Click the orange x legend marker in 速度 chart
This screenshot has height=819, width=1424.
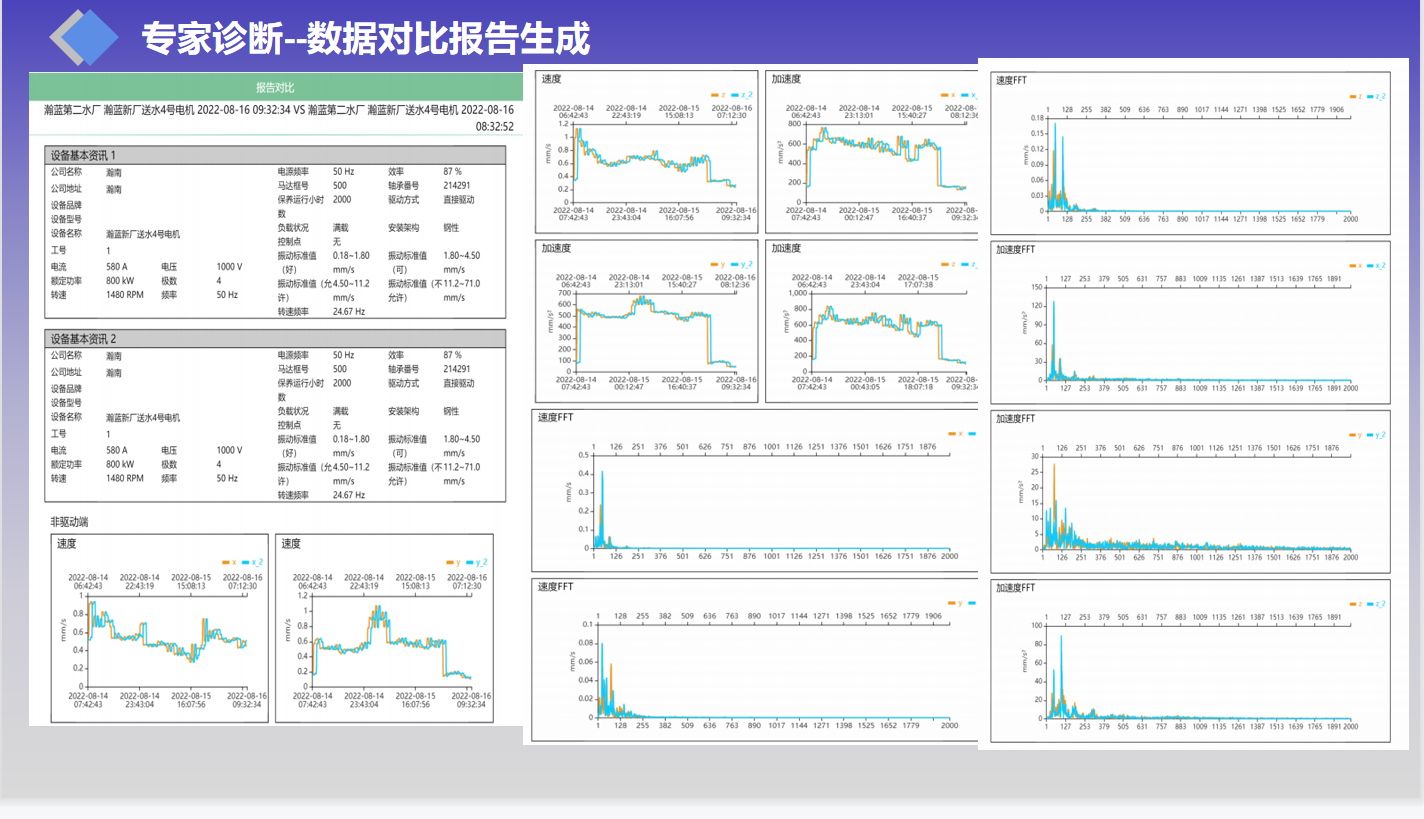pos(226,562)
